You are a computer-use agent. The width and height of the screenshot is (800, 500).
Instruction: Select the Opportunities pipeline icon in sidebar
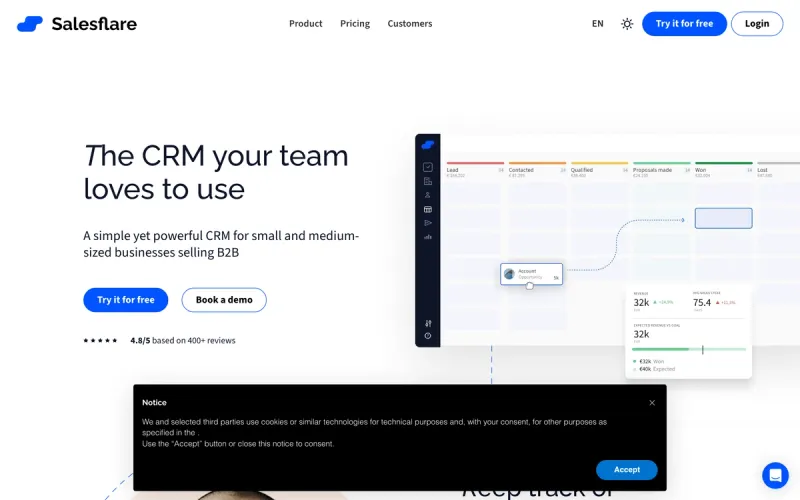pyautogui.click(x=428, y=209)
